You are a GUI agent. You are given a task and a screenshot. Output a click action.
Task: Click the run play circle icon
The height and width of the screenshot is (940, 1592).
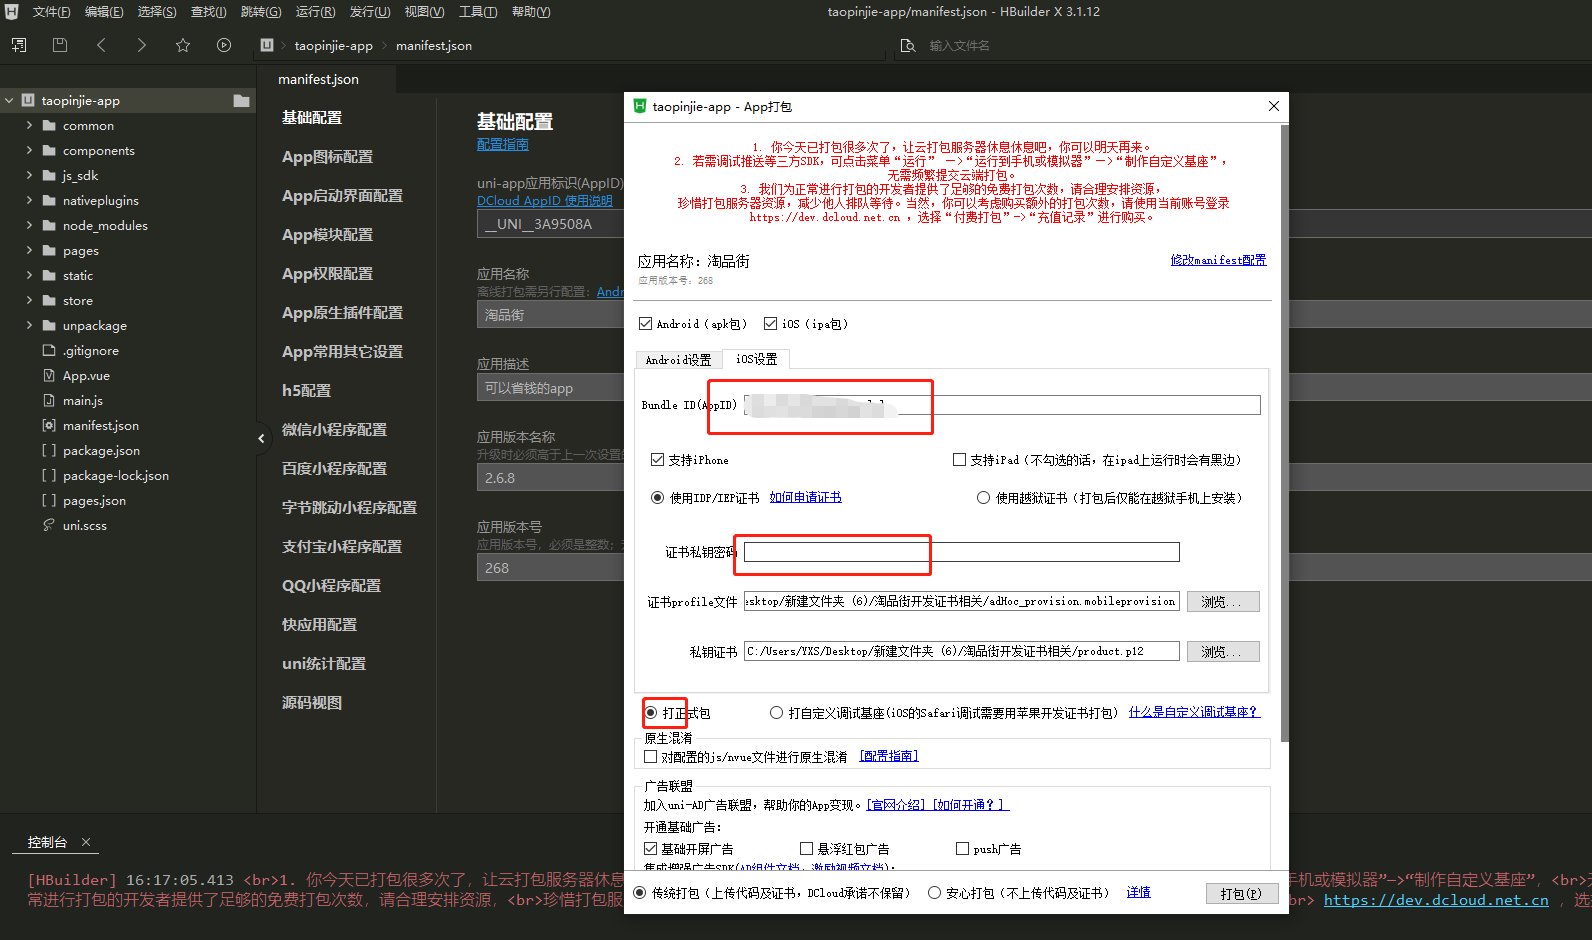coord(224,45)
